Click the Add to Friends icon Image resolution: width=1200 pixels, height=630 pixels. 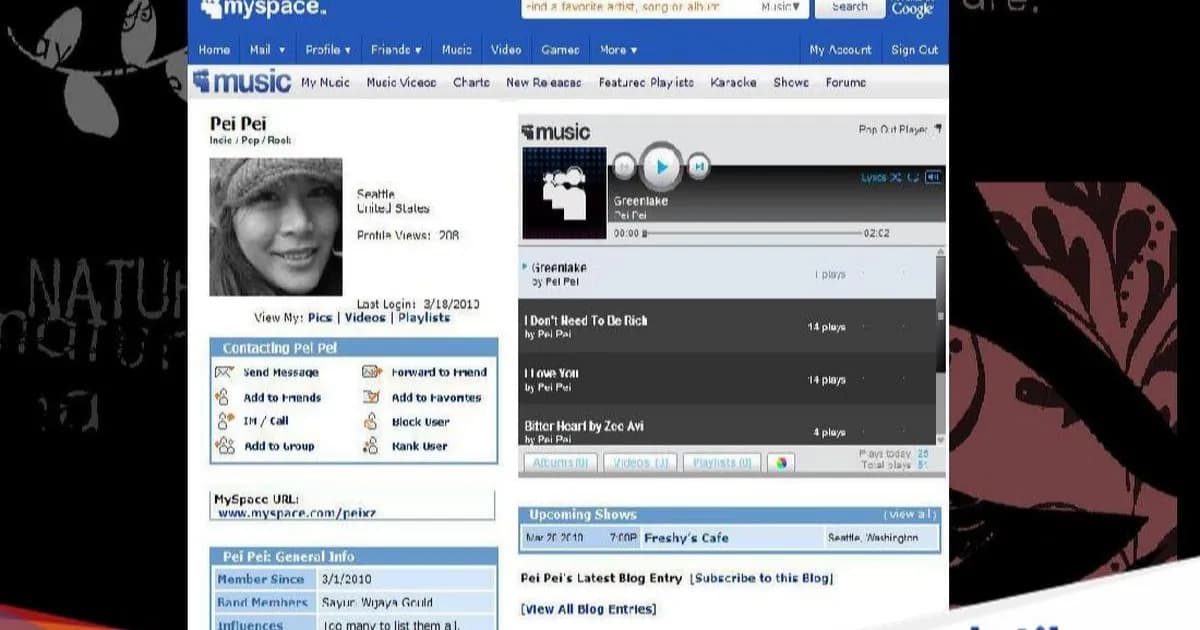(x=224, y=397)
